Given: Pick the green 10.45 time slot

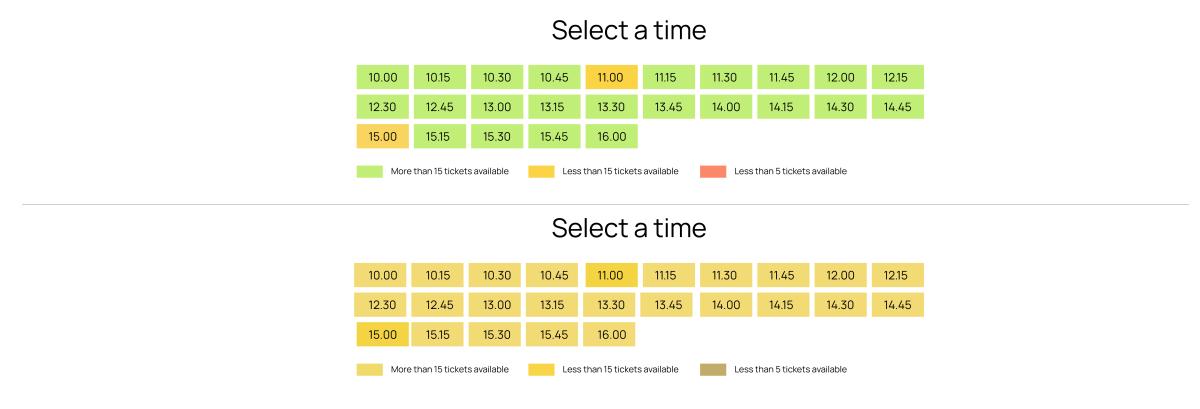Looking at the screenshot, I should (554, 77).
